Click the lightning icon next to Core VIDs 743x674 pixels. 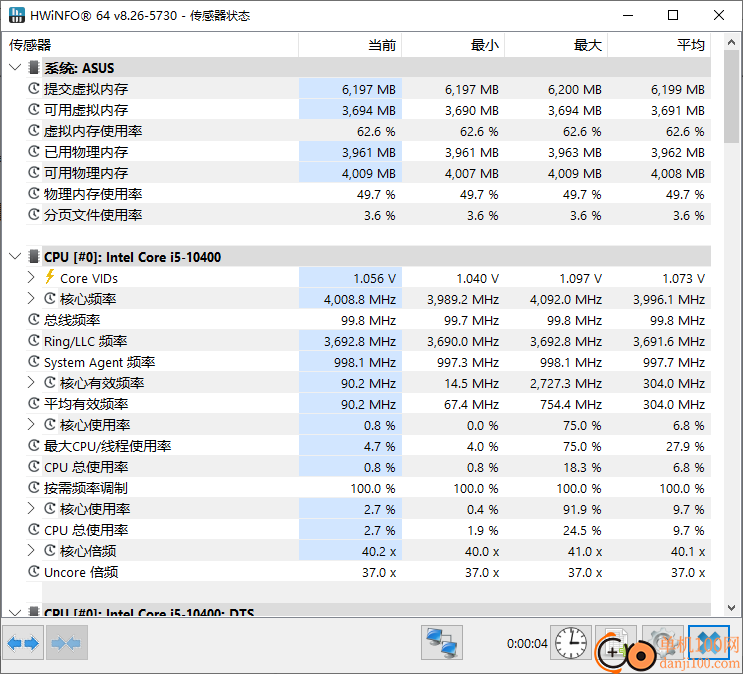(x=49, y=277)
